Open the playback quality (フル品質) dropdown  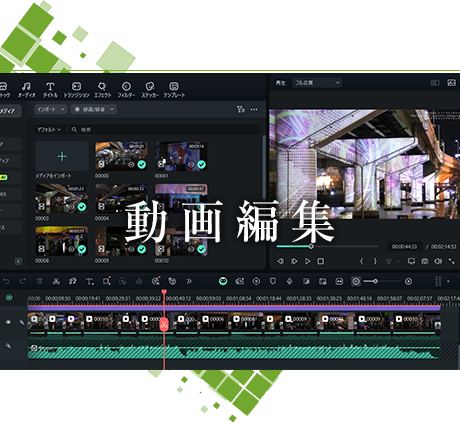click(x=317, y=83)
